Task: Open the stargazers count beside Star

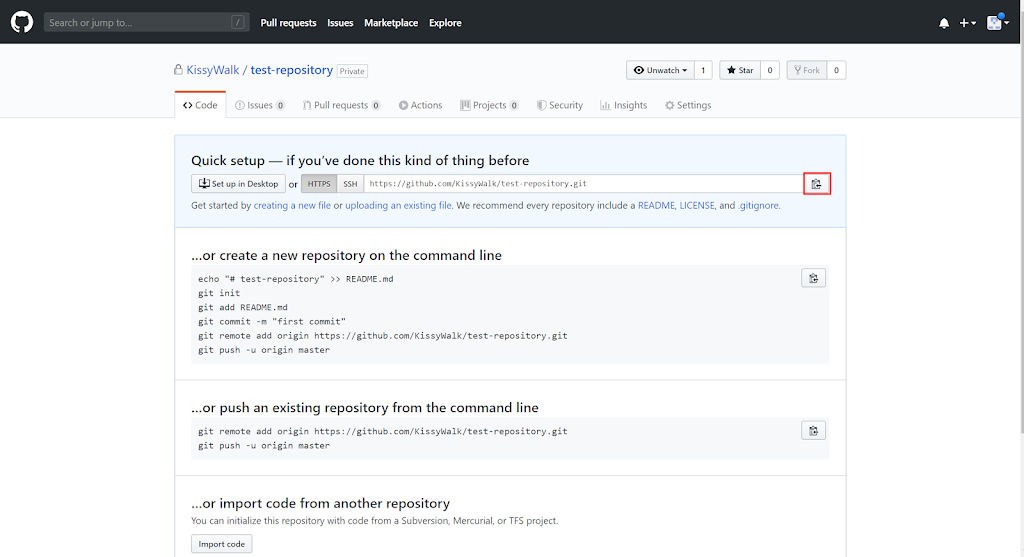Action: click(770, 70)
